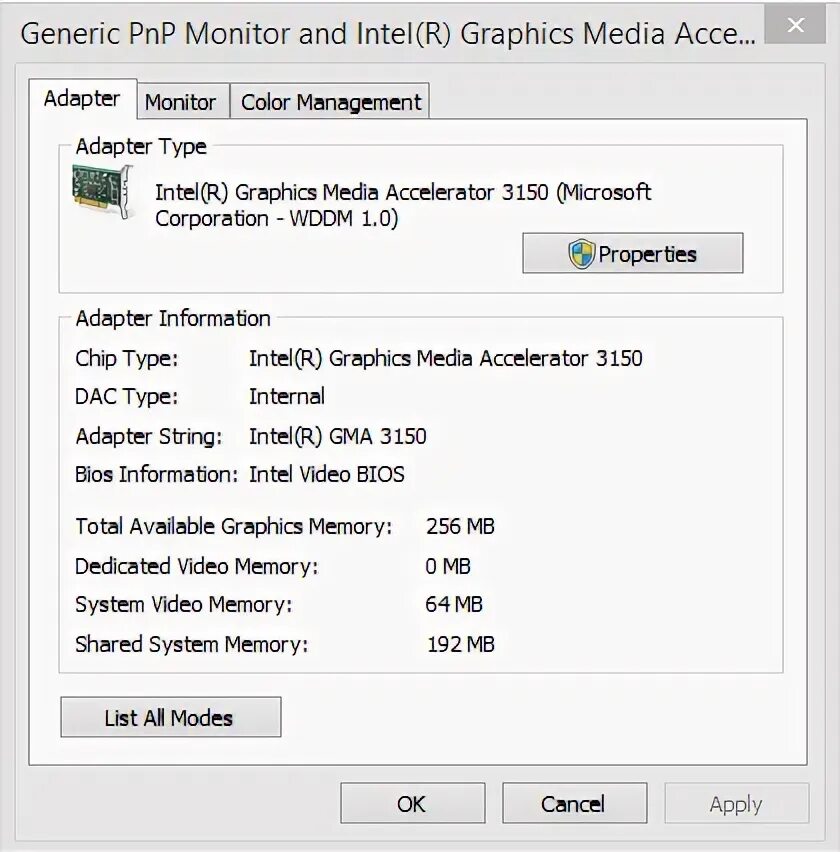
Task: Click the greyed-out Apply button
Action: [736, 803]
